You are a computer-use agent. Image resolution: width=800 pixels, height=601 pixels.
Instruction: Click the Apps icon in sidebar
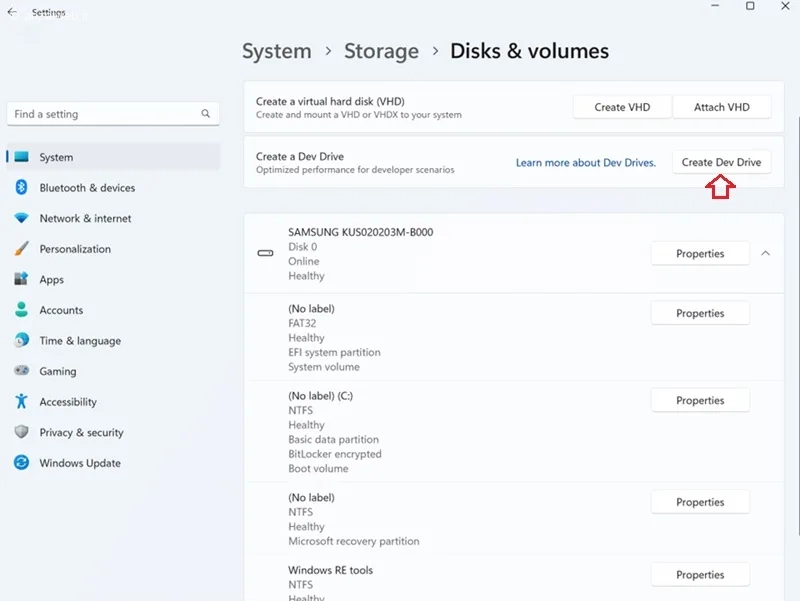pos(21,279)
